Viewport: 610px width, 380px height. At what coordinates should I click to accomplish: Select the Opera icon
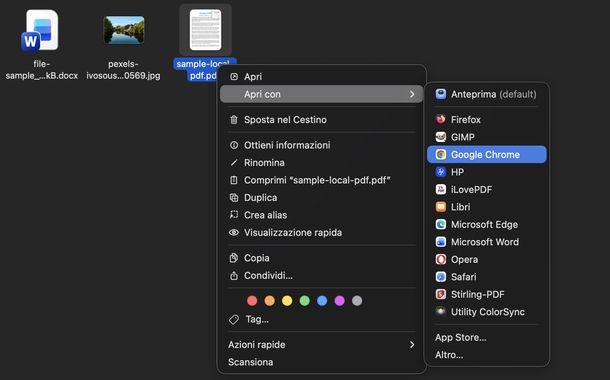pos(440,259)
